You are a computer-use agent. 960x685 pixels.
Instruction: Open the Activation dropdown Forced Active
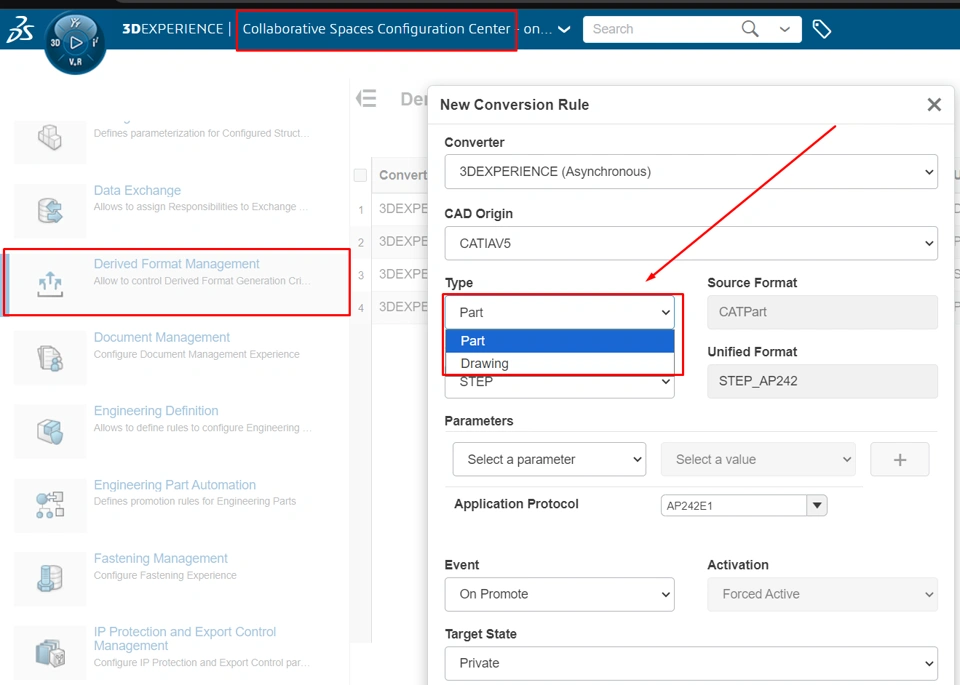pos(822,594)
